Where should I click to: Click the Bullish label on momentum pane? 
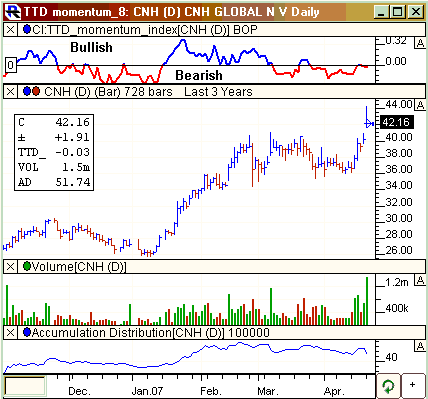pos(91,47)
